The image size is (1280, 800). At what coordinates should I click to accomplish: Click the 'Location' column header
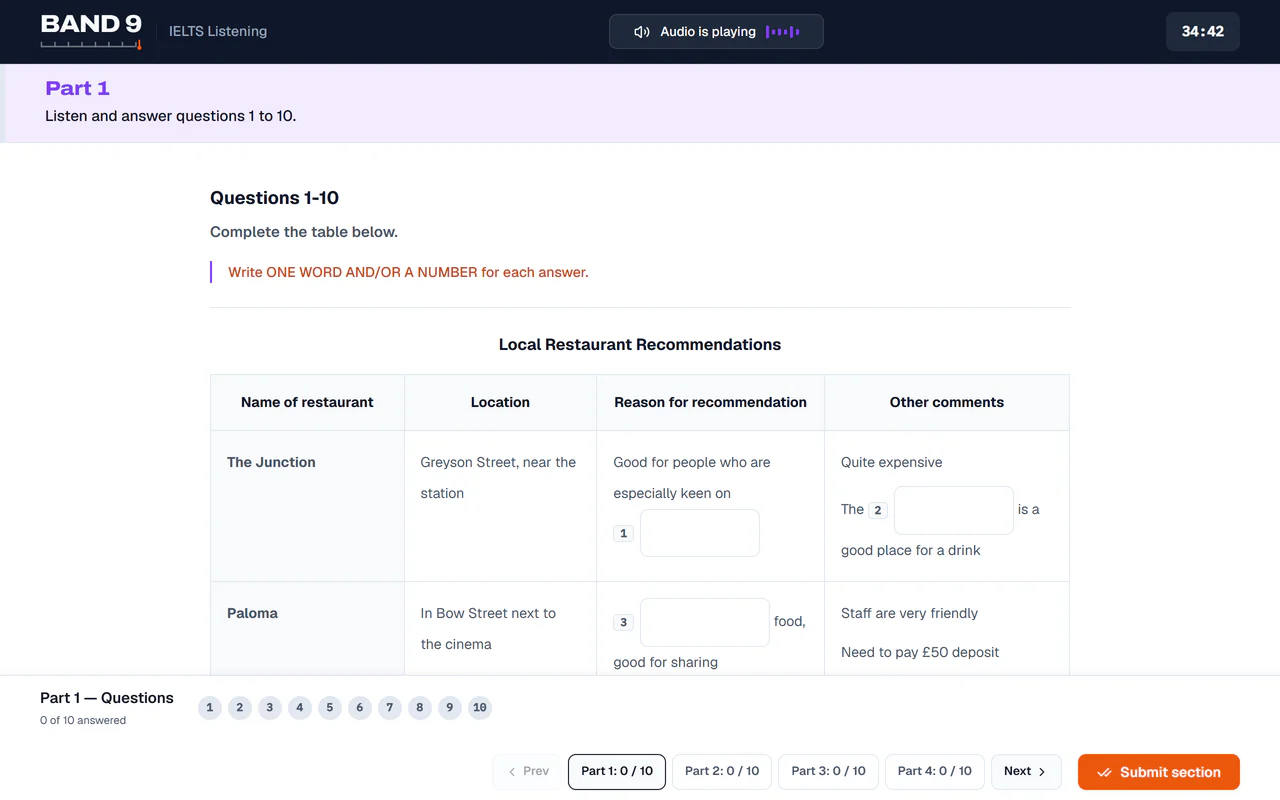click(500, 403)
